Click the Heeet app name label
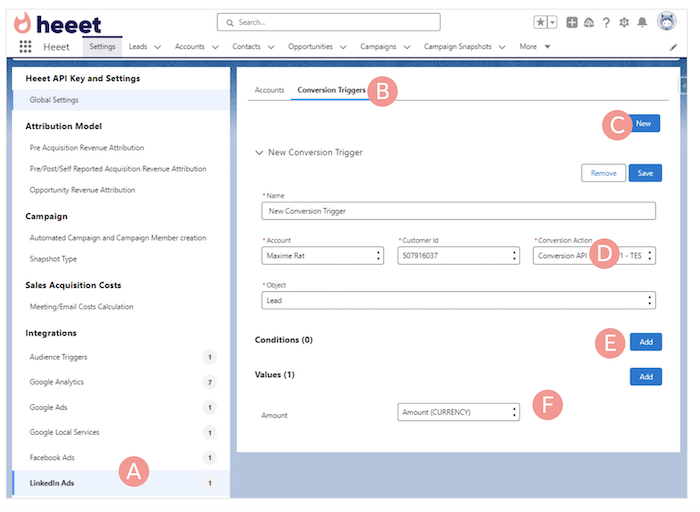Screen dimensions: 700x512 click(56, 47)
